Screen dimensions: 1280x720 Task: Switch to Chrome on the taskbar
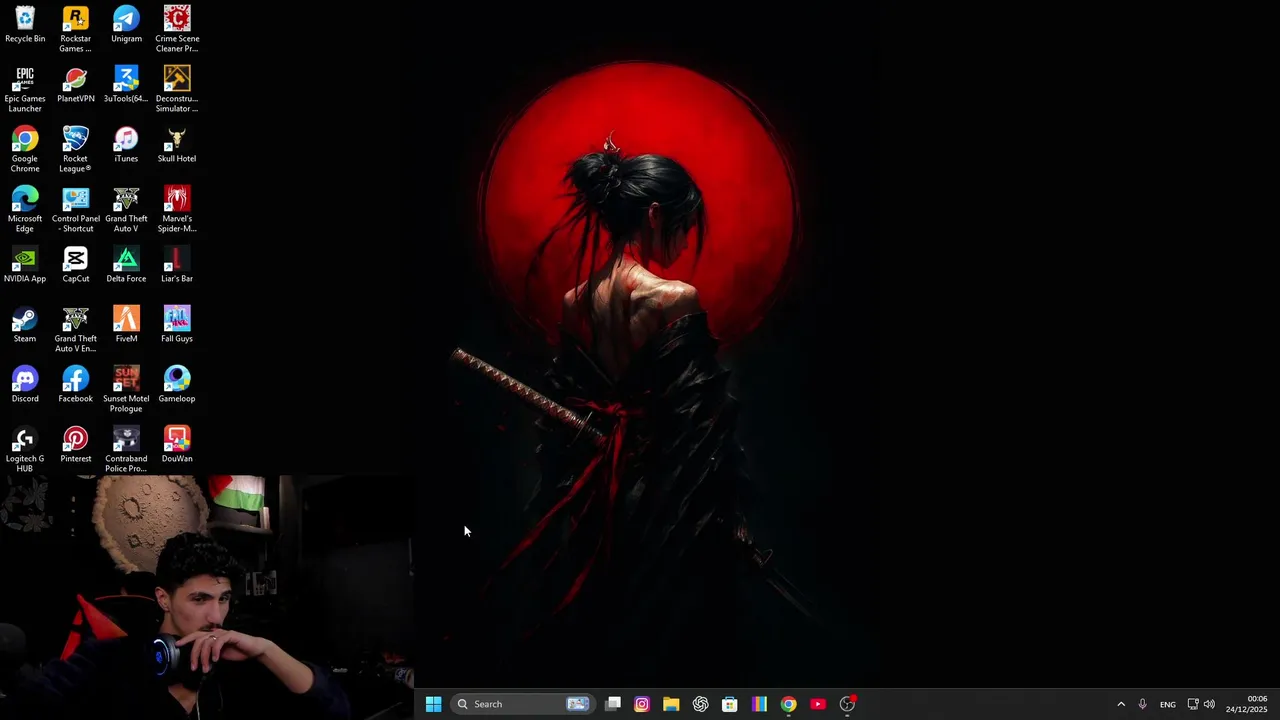pos(788,704)
